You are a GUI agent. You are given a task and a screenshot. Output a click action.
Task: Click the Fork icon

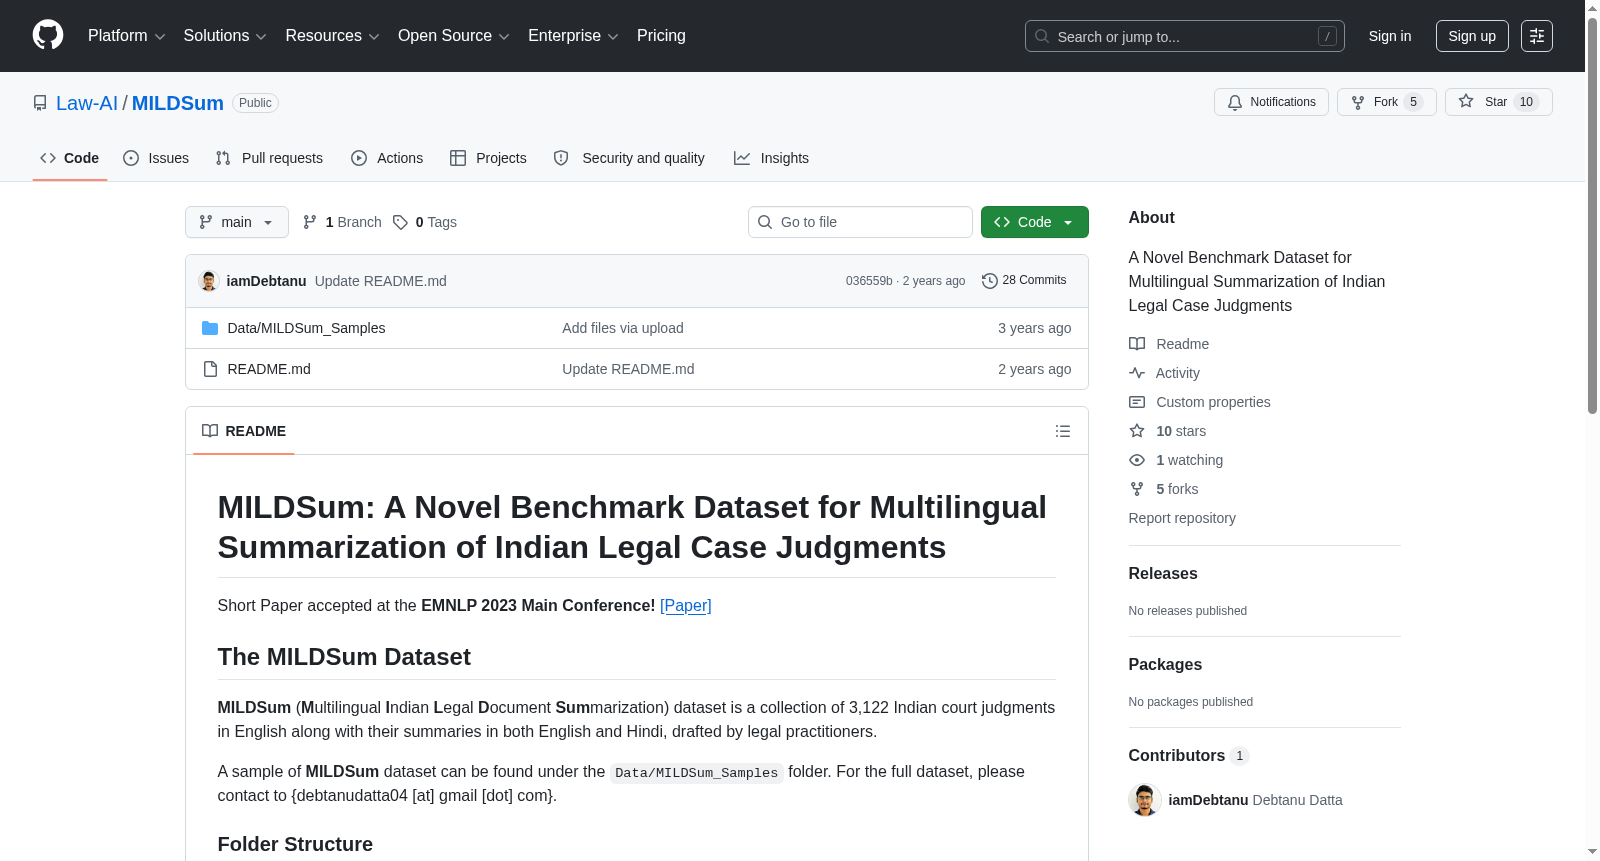point(1358,102)
